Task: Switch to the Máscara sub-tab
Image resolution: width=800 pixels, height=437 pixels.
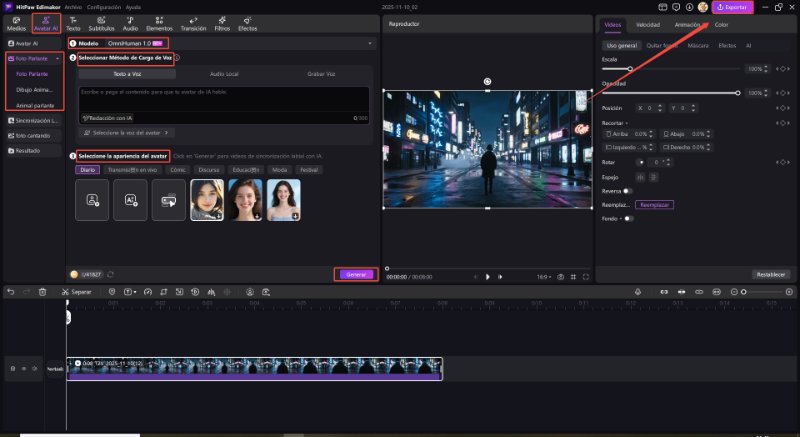Action: 697,45
